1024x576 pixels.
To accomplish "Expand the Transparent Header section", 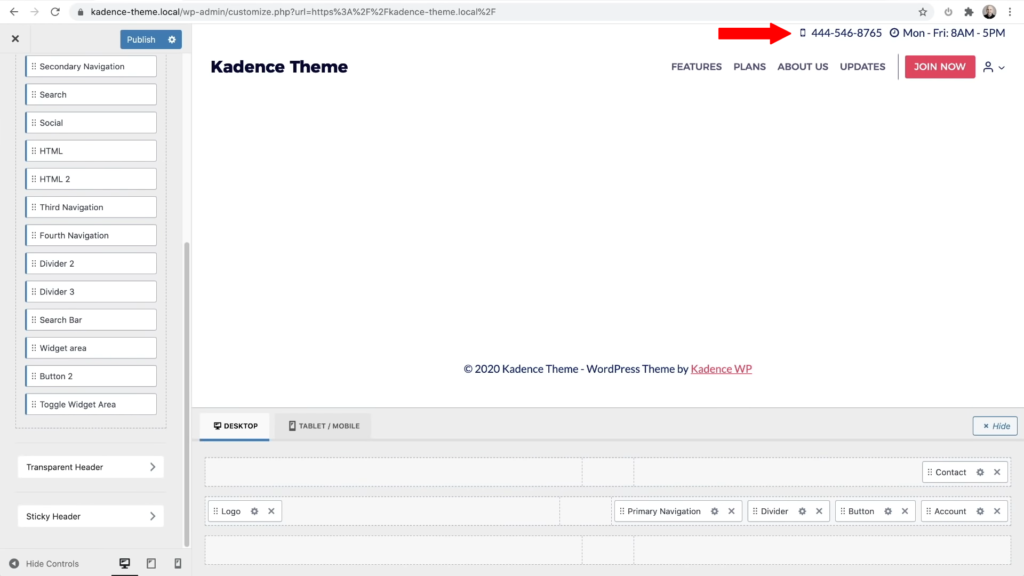I will (91, 467).
